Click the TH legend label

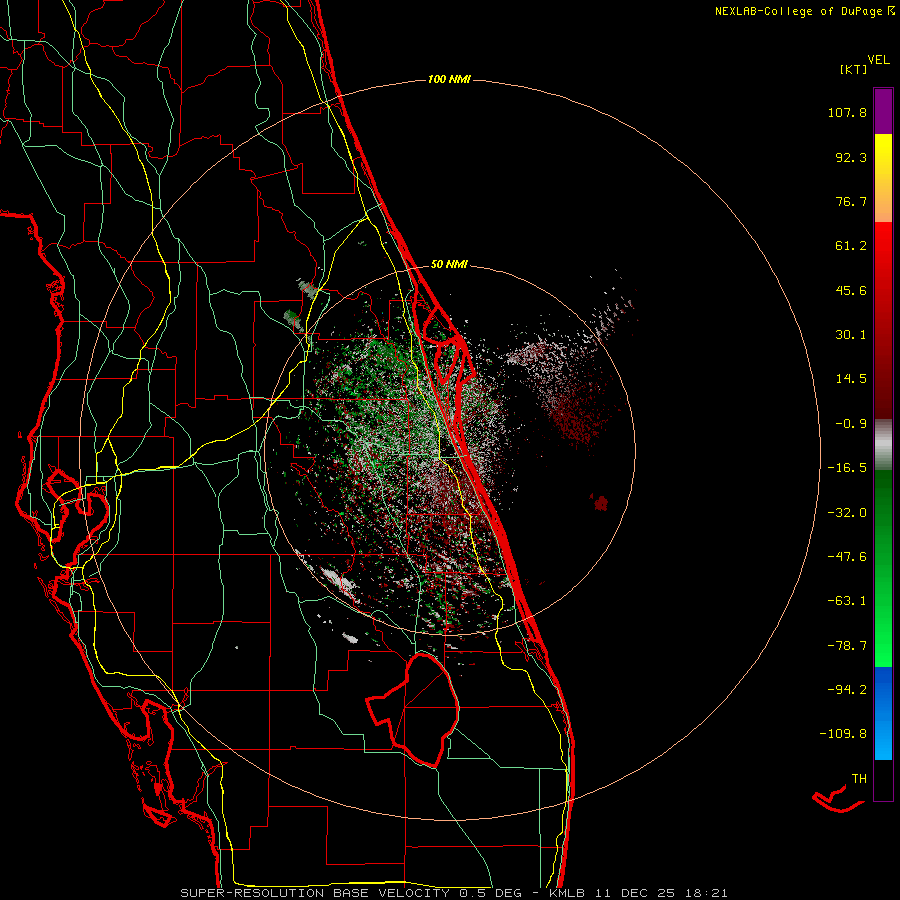pos(859,779)
